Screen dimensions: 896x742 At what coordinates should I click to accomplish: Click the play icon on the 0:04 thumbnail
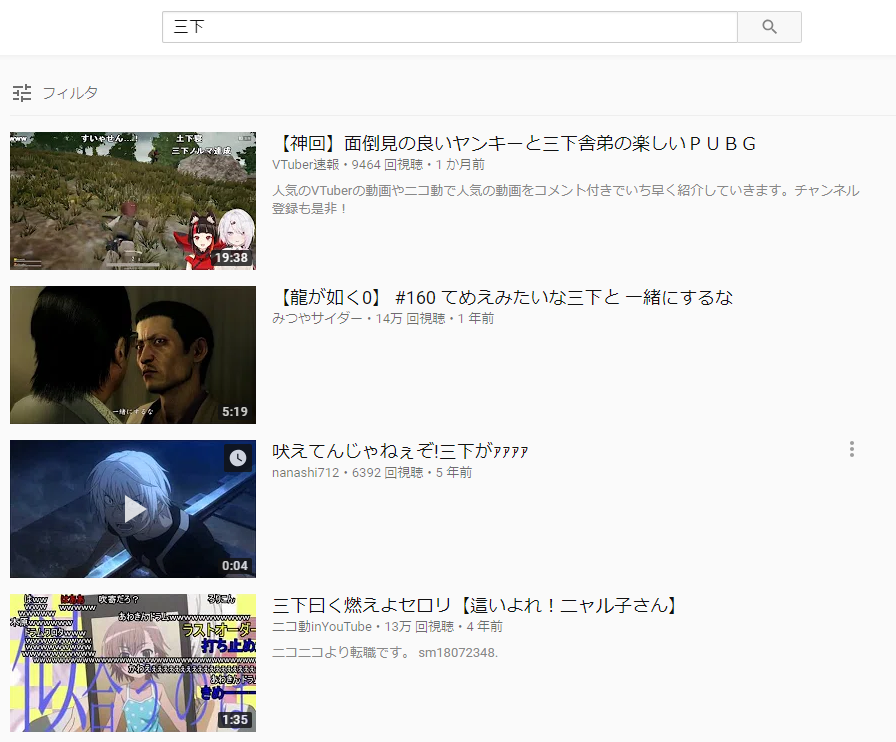(134, 509)
